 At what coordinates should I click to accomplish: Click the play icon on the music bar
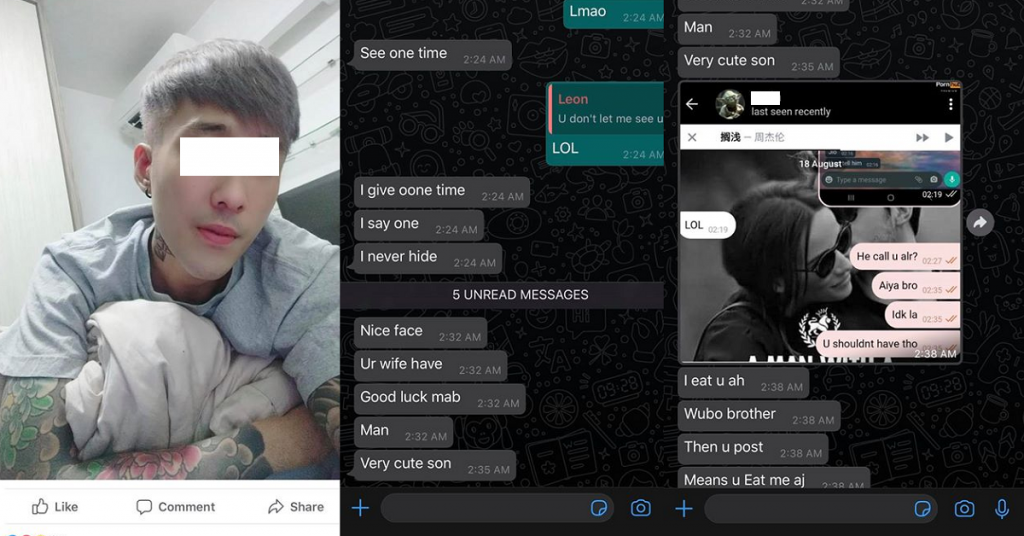948,138
